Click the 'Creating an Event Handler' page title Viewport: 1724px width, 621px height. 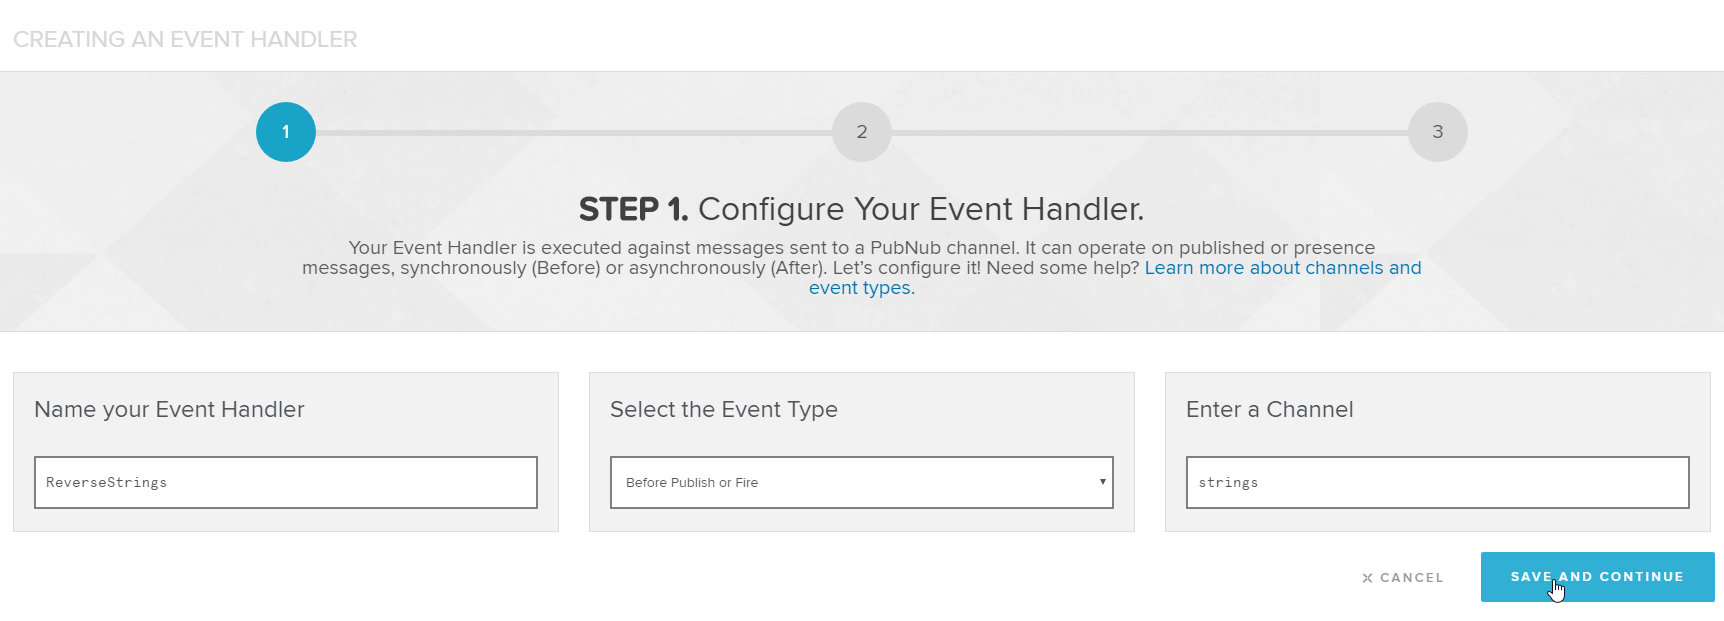tap(185, 39)
